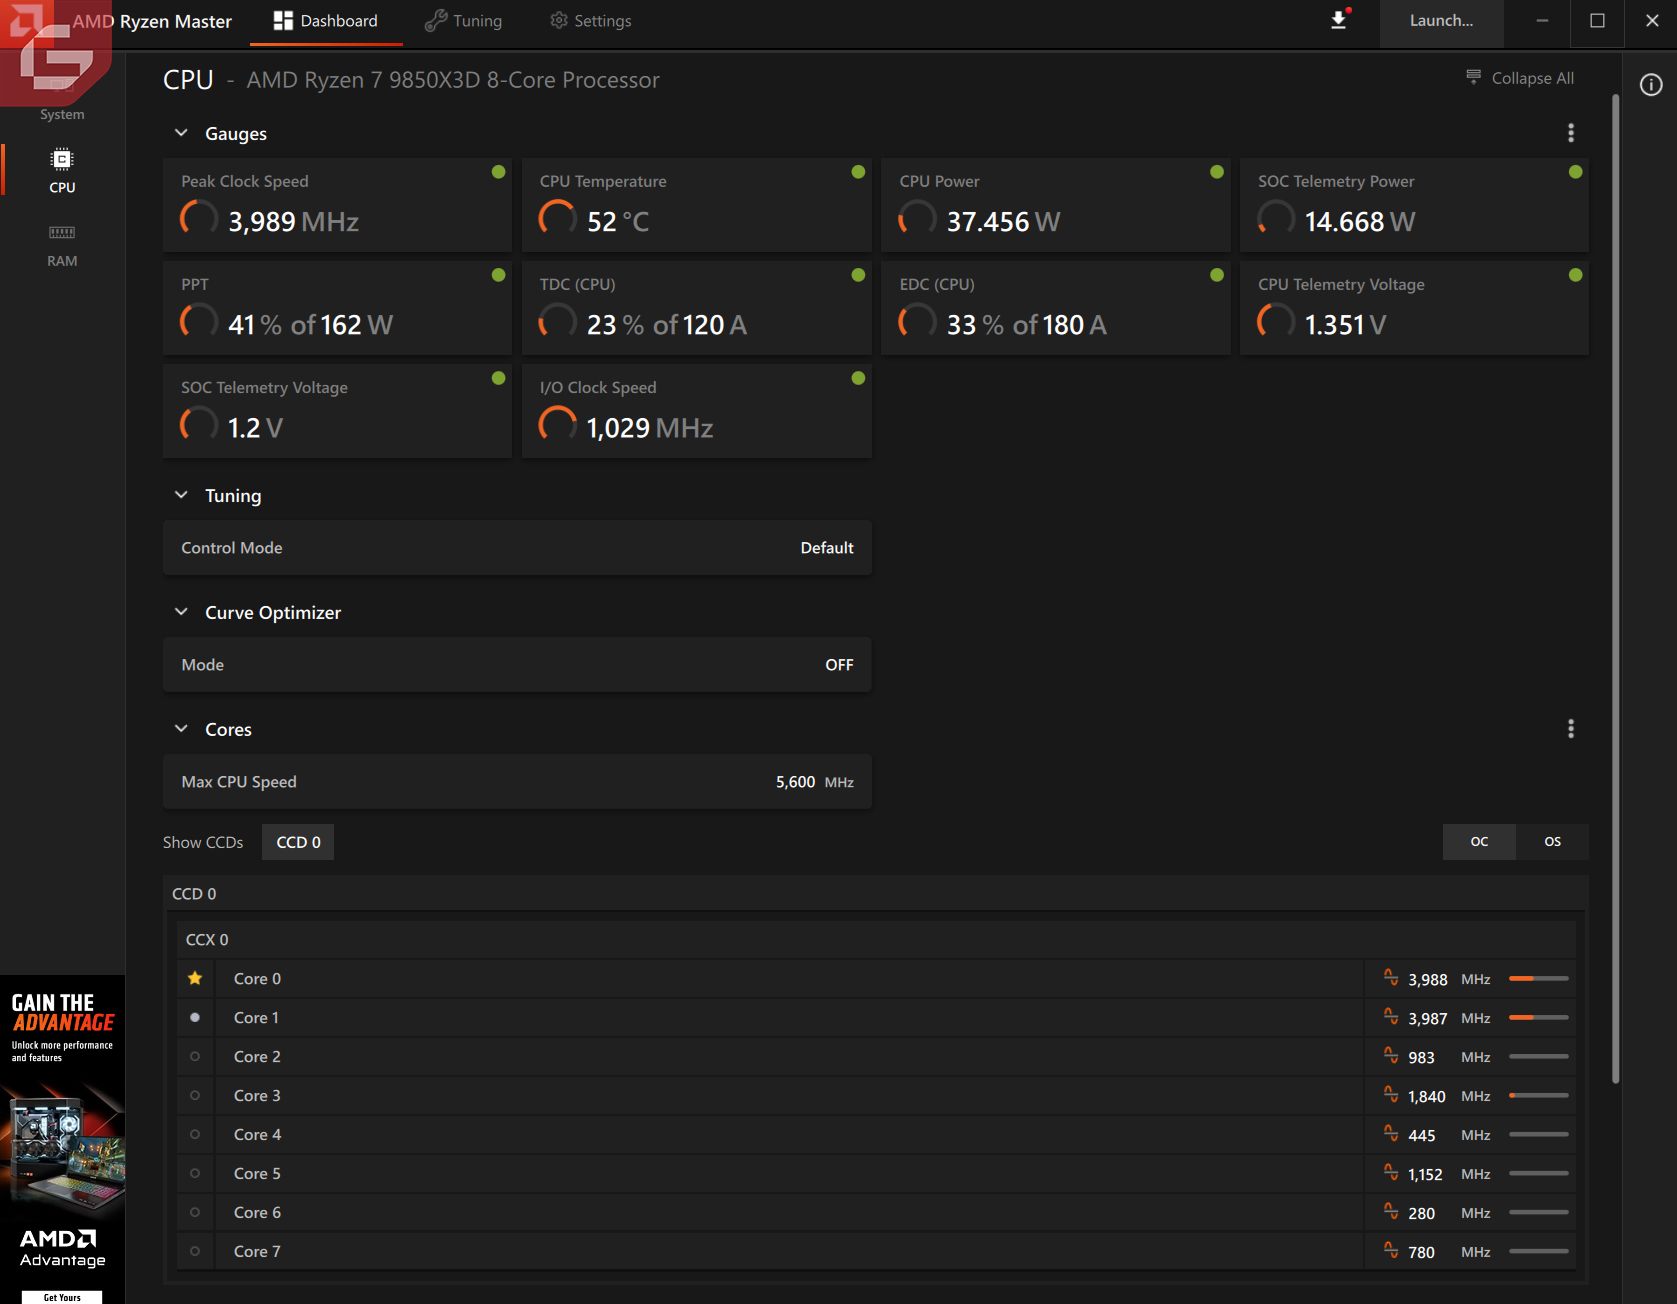Toggle the CCD 0 filter button
This screenshot has width=1677, height=1304.
point(298,842)
